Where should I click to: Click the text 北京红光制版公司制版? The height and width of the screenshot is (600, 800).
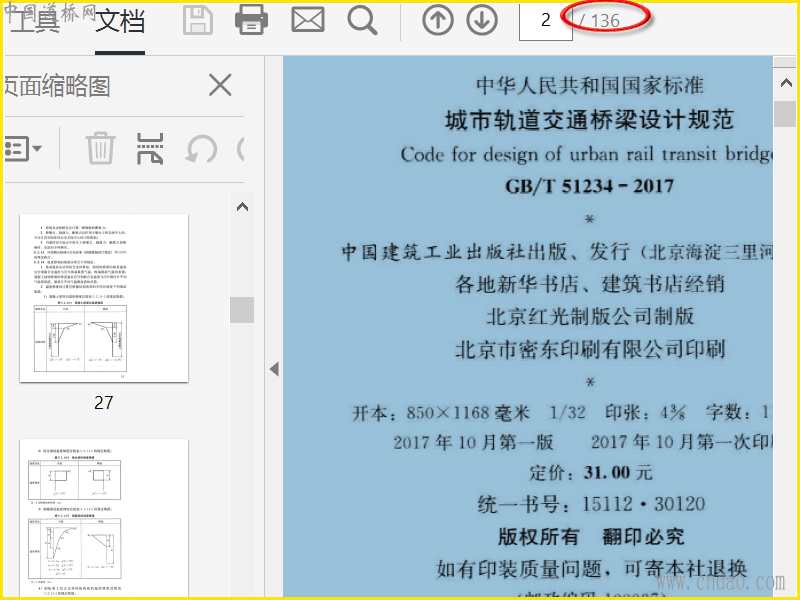[590, 316]
